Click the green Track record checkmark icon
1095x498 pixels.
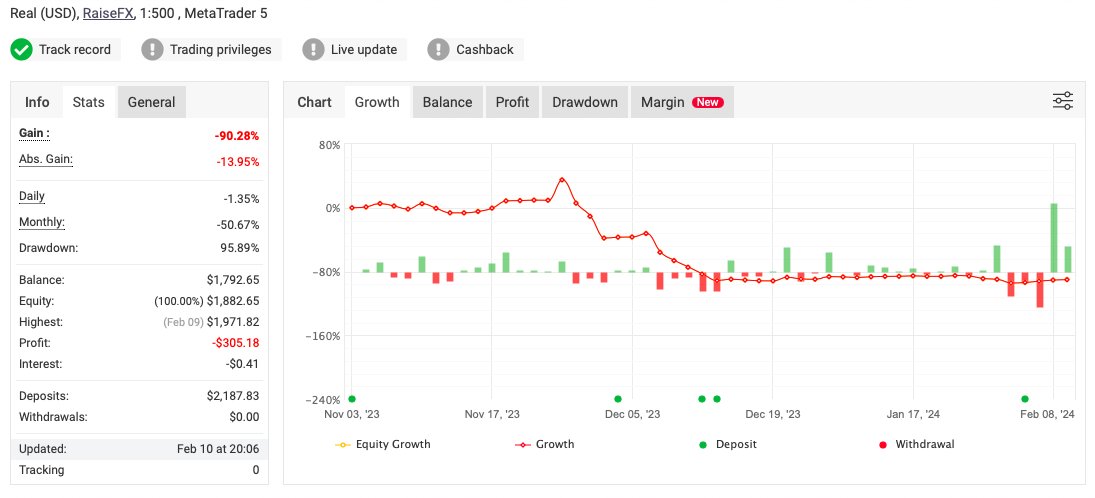click(22, 49)
